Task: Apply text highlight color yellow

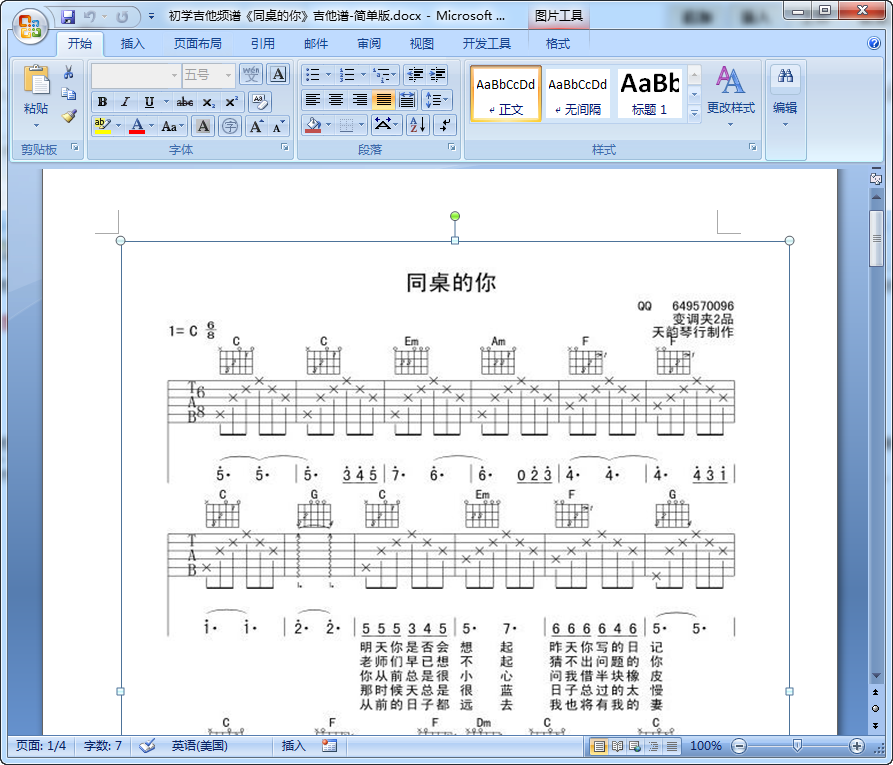Action: 101,123
